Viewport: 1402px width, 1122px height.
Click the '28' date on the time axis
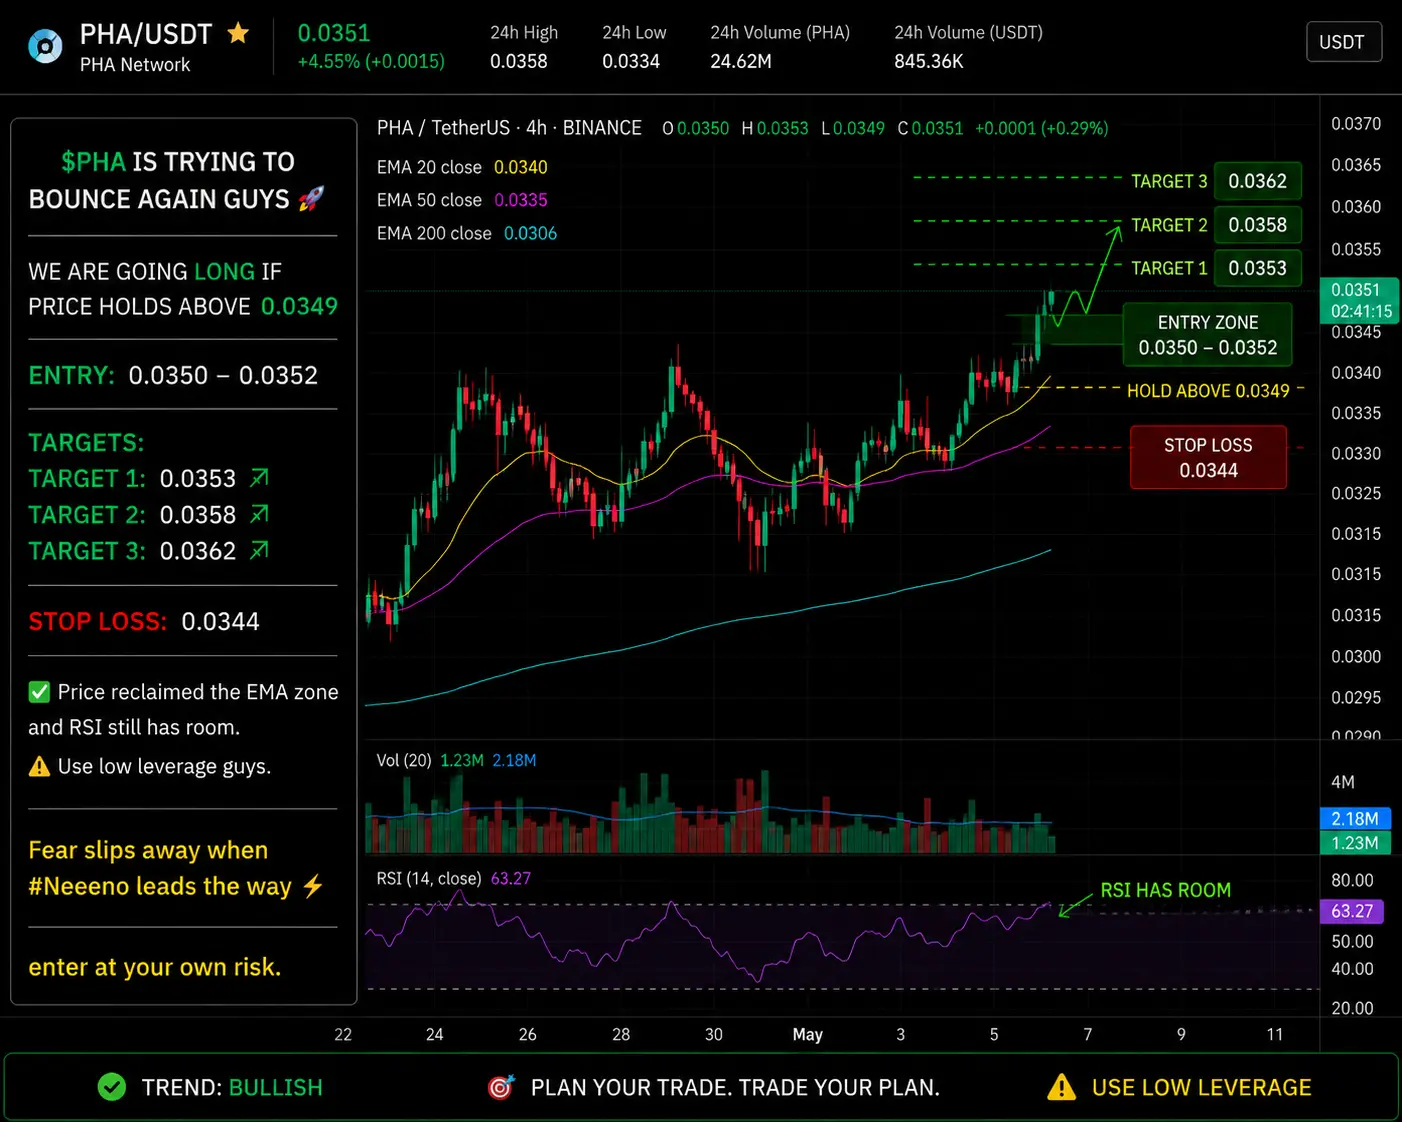[621, 1034]
